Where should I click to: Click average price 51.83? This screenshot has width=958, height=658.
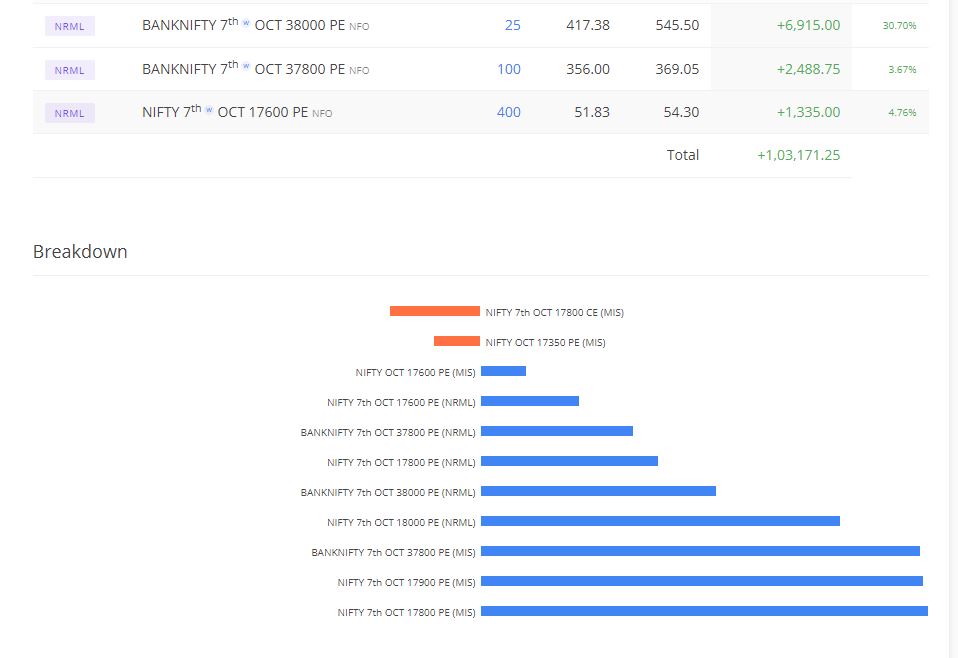coord(592,112)
